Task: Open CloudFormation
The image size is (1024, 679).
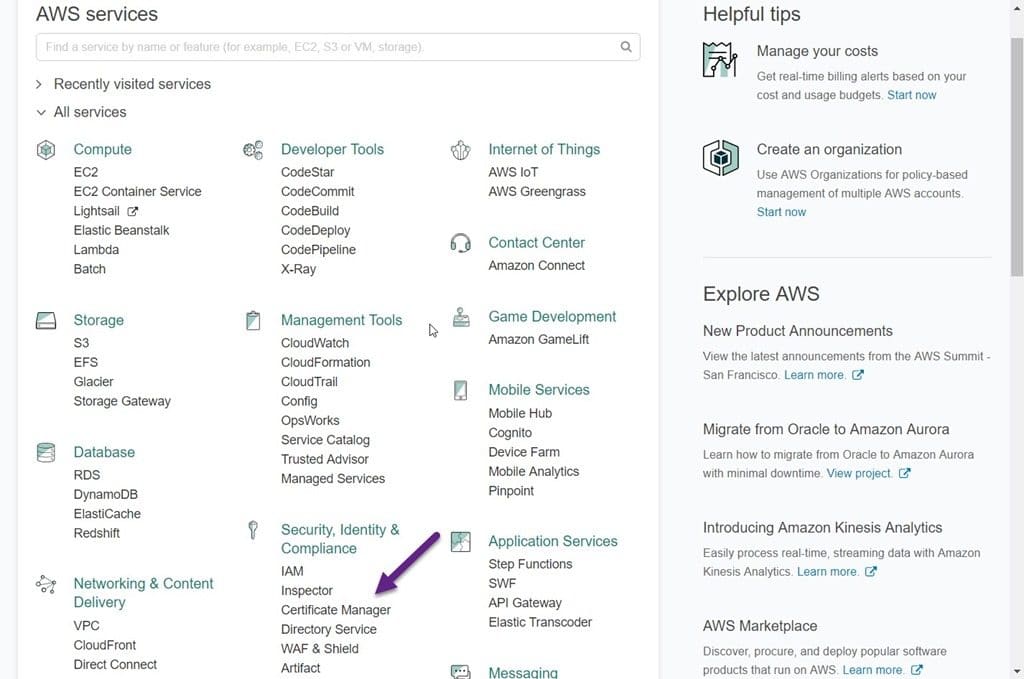Action: click(325, 363)
